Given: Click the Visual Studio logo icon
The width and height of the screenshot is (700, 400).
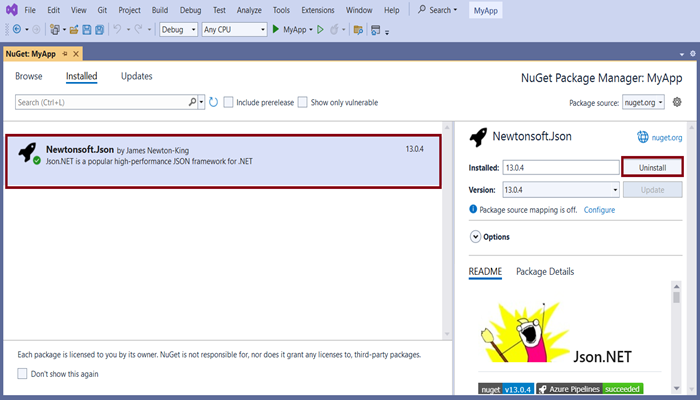Looking at the screenshot, I should point(12,9).
